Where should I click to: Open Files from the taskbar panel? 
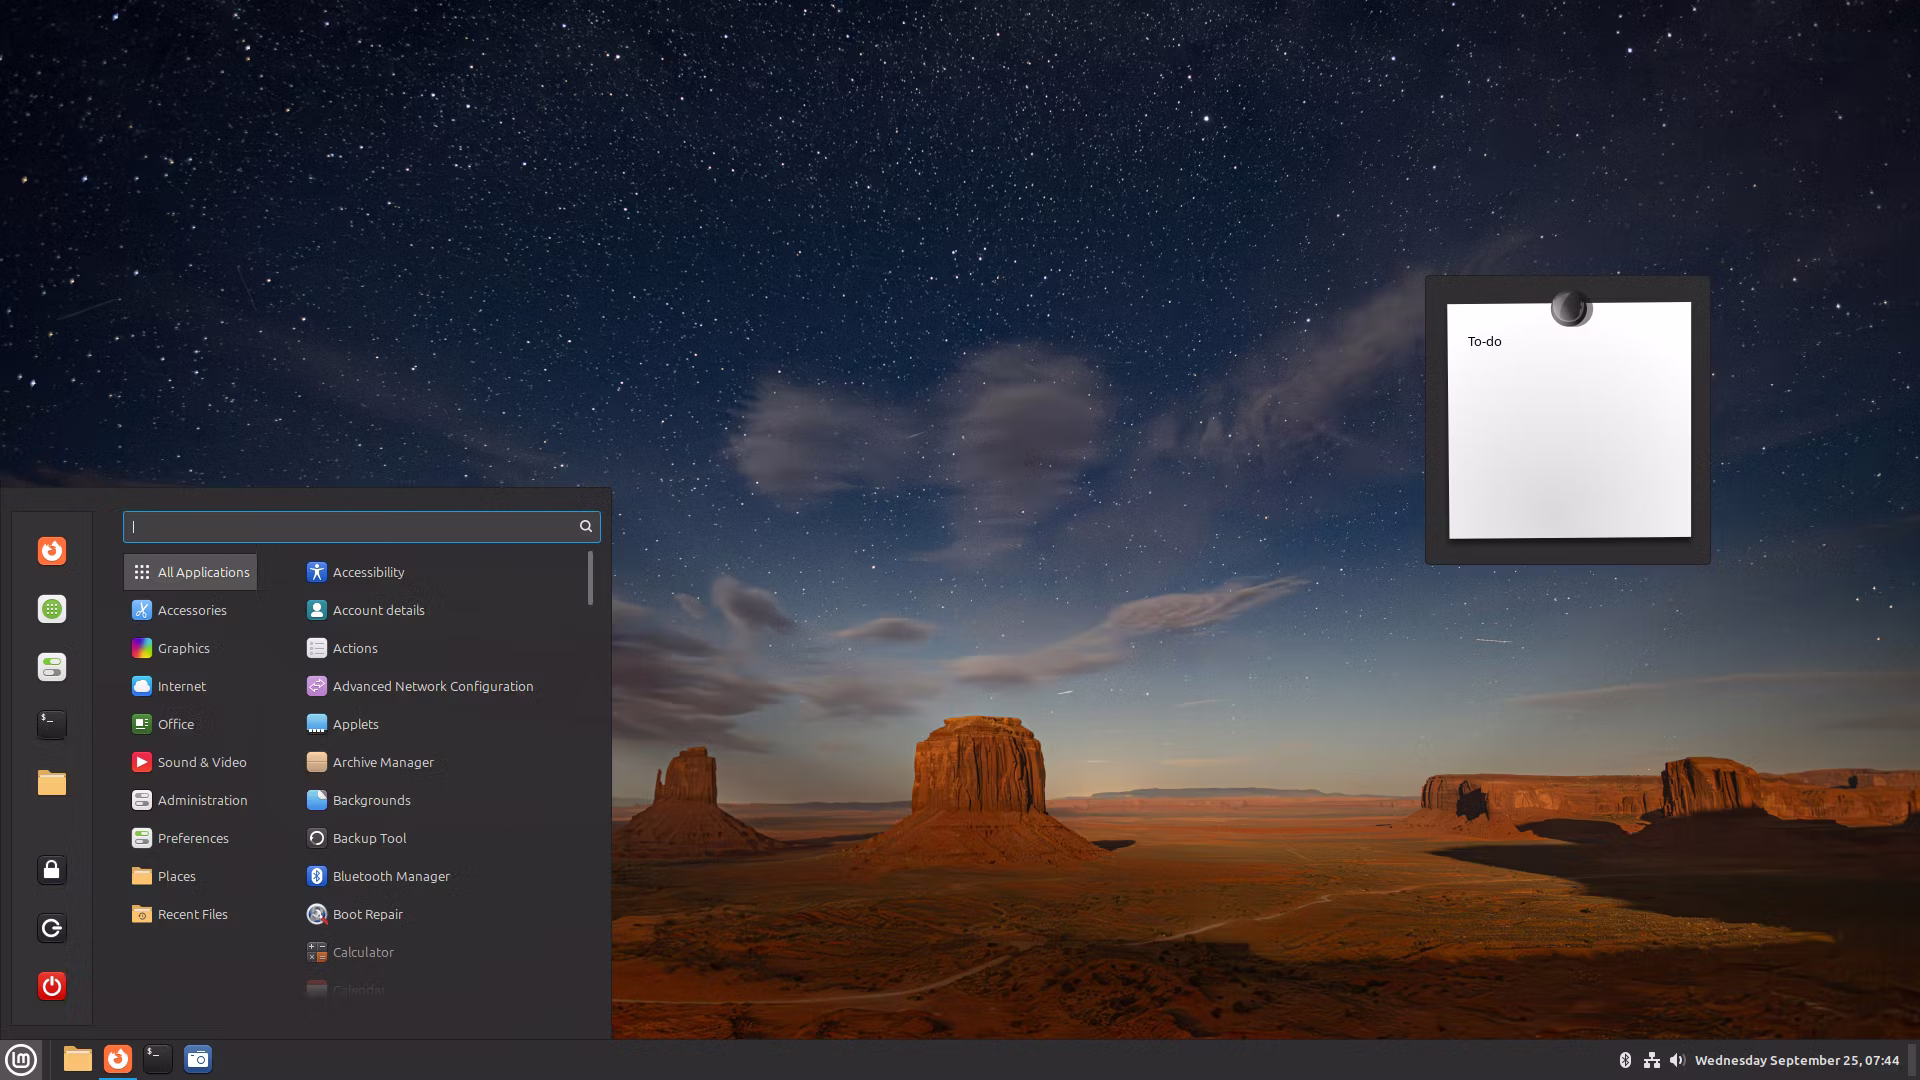pyautogui.click(x=77, y=1059)
